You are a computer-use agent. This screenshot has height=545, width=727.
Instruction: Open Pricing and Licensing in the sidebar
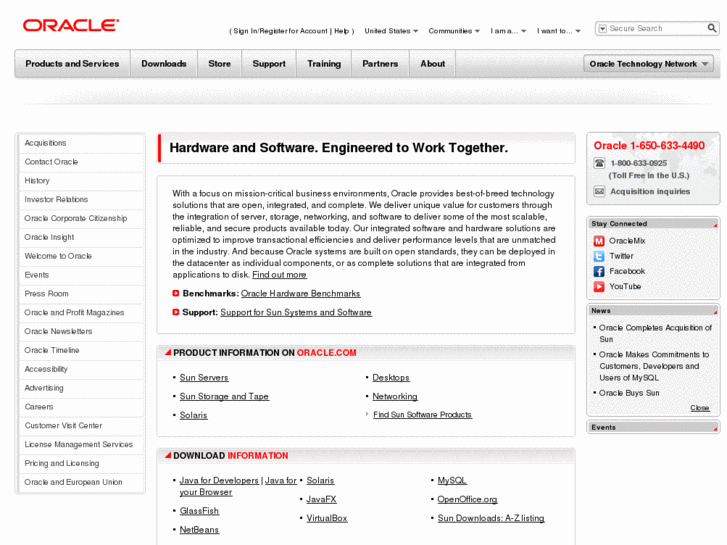pos(62,463)
